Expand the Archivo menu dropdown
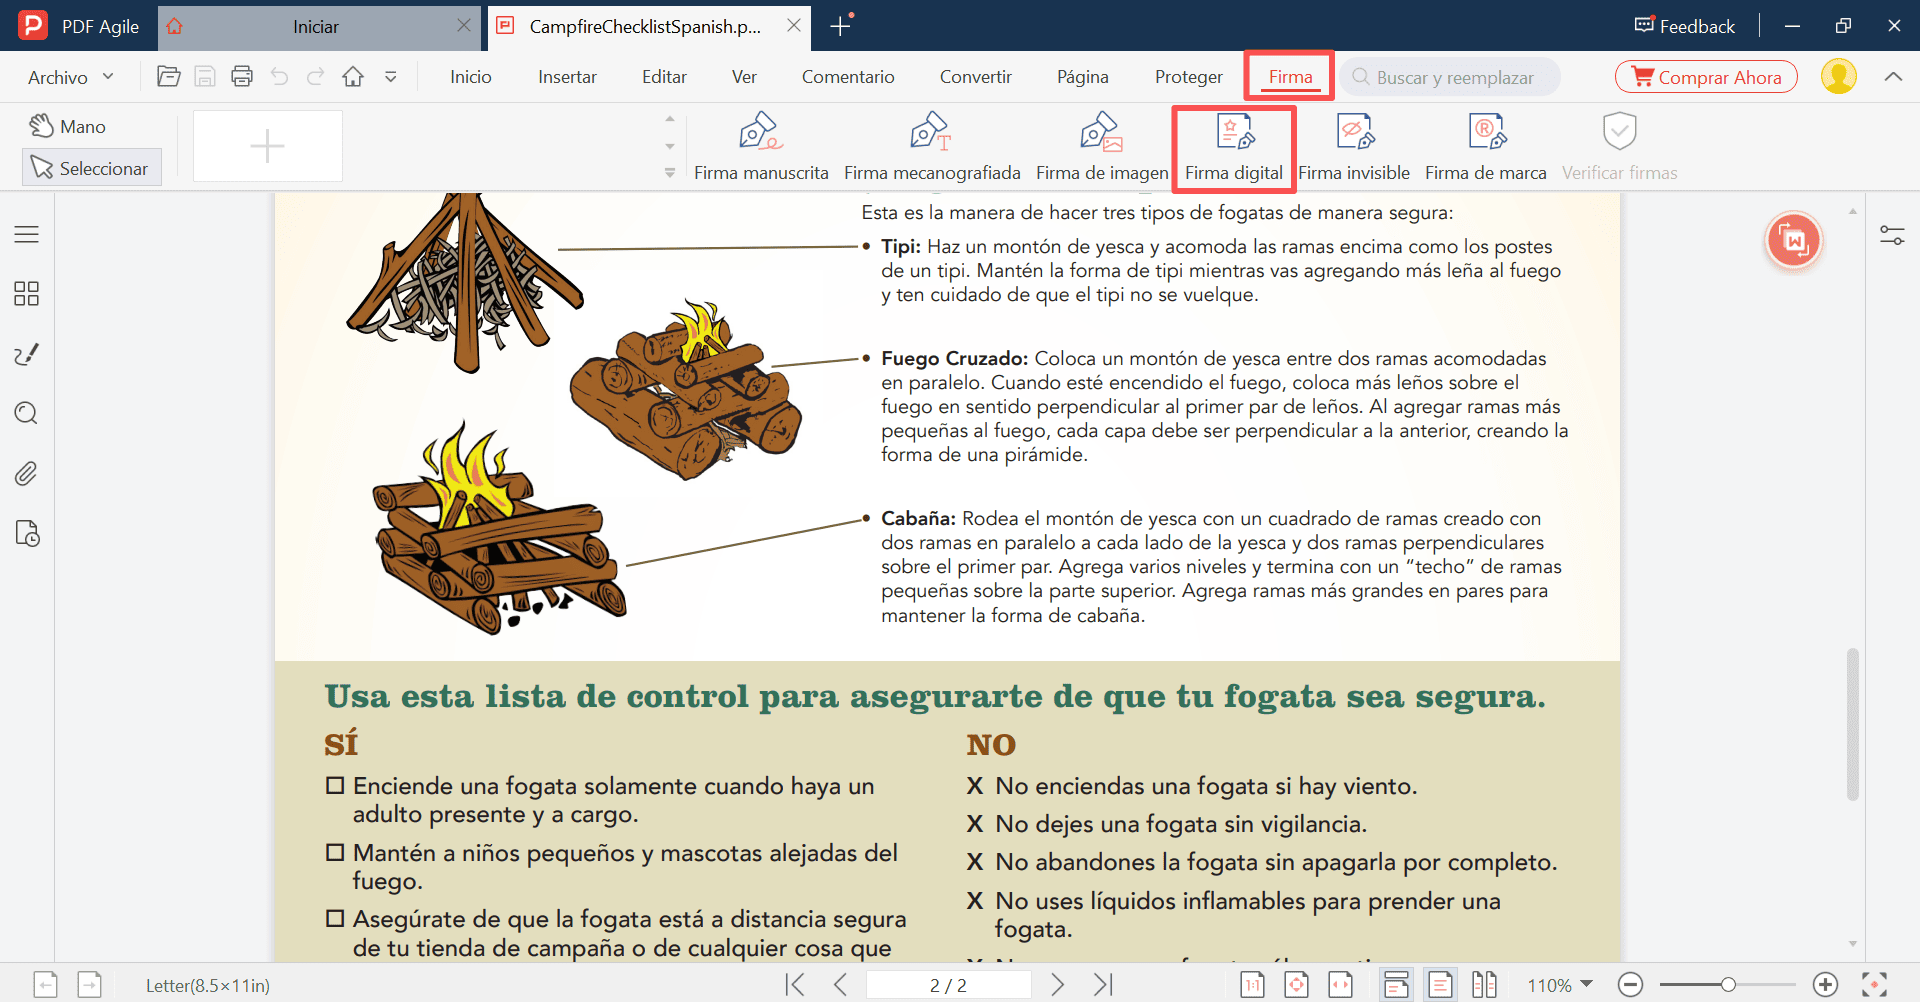1920x1002 pixels. [69, 76]
